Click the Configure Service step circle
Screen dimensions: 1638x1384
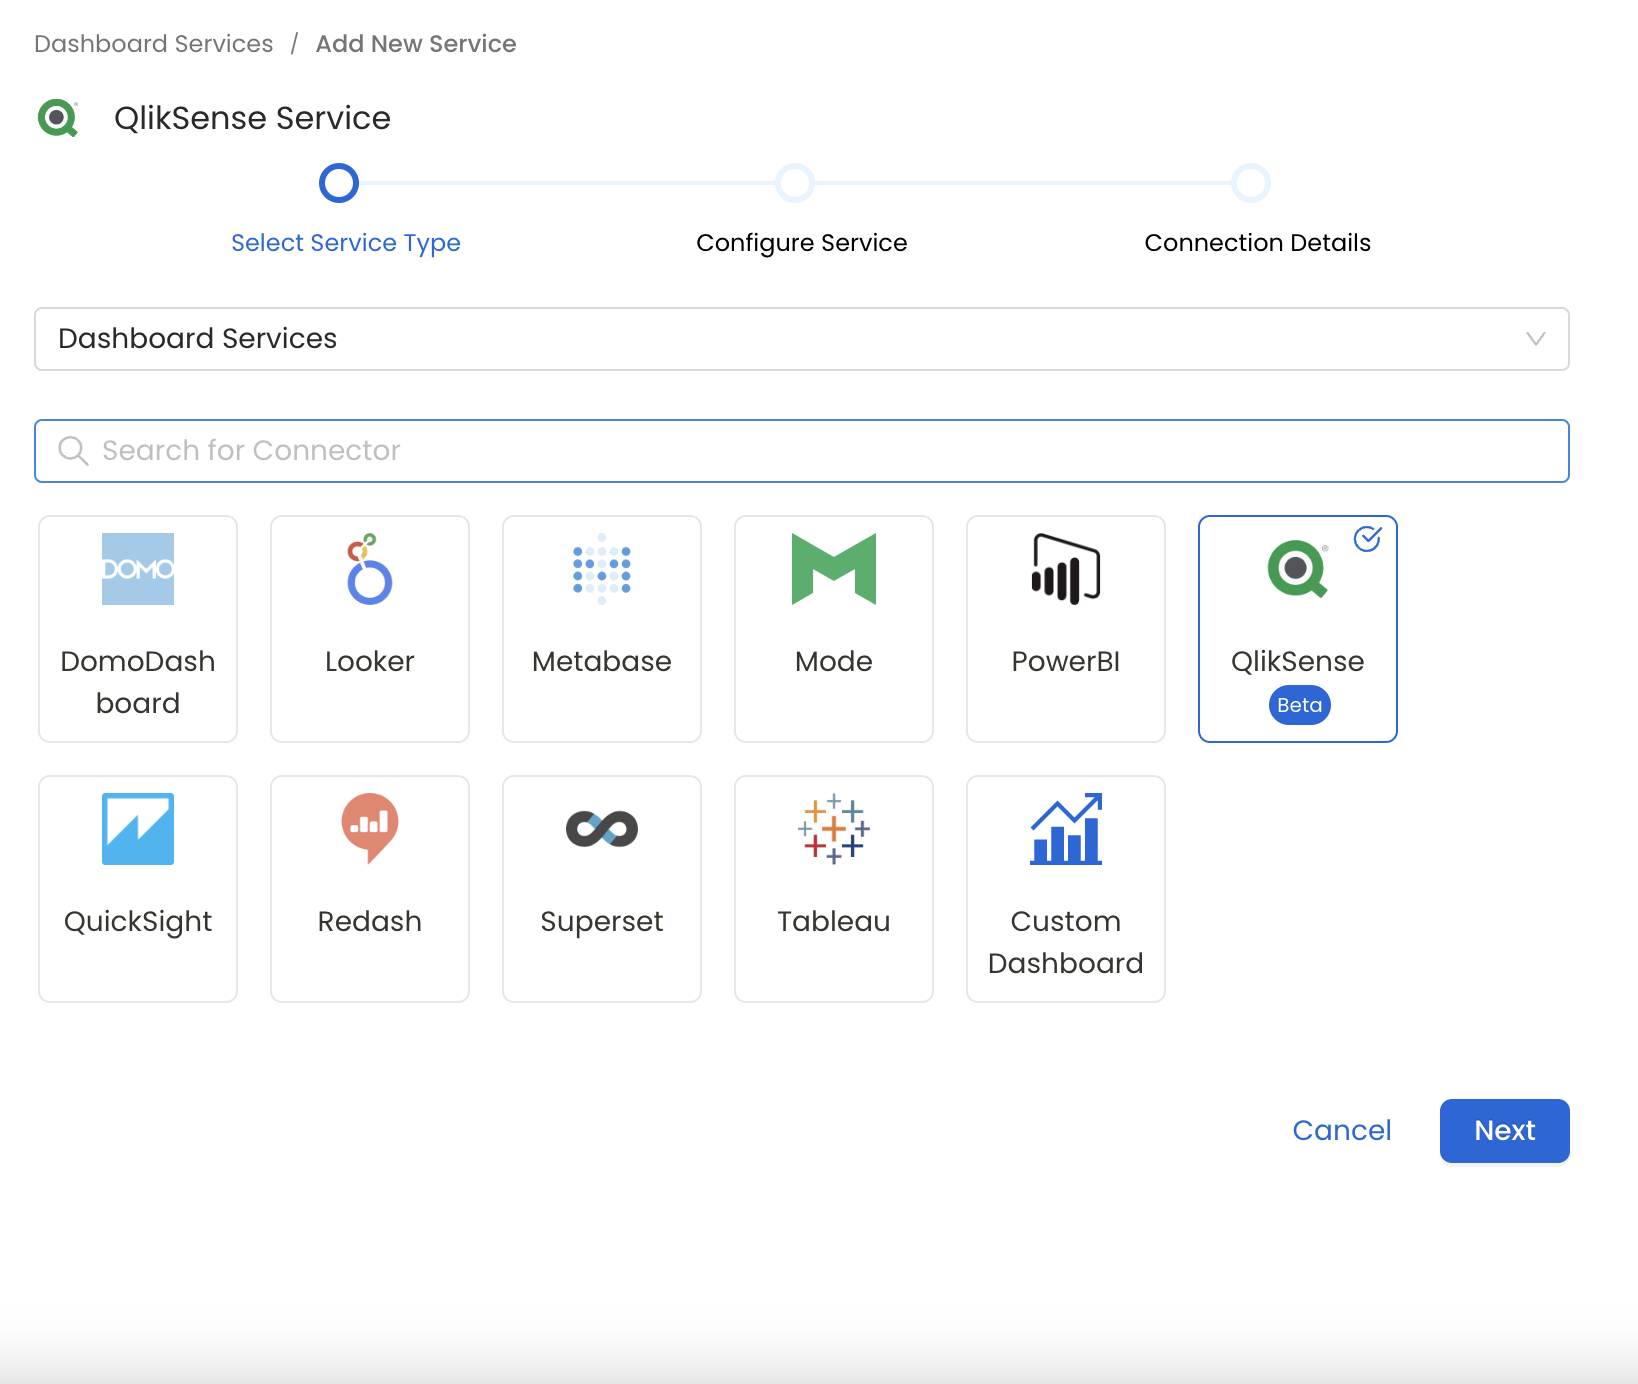(795, 183)
